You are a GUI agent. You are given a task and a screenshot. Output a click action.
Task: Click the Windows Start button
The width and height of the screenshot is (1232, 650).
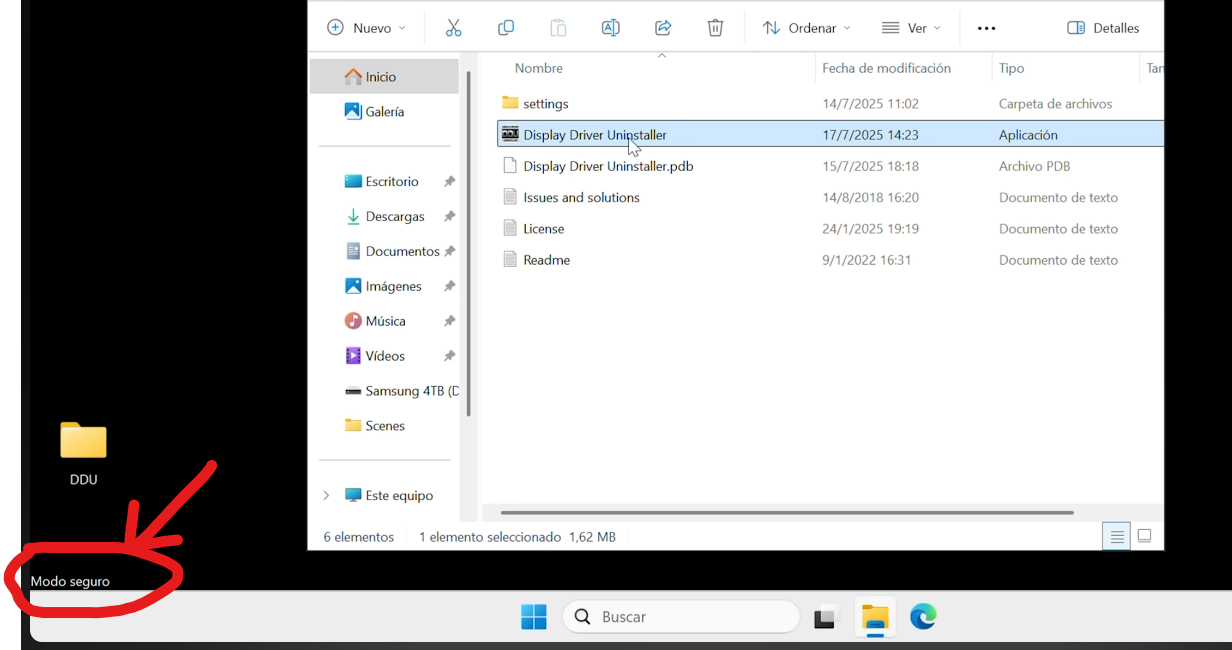[x=534, y=618]
